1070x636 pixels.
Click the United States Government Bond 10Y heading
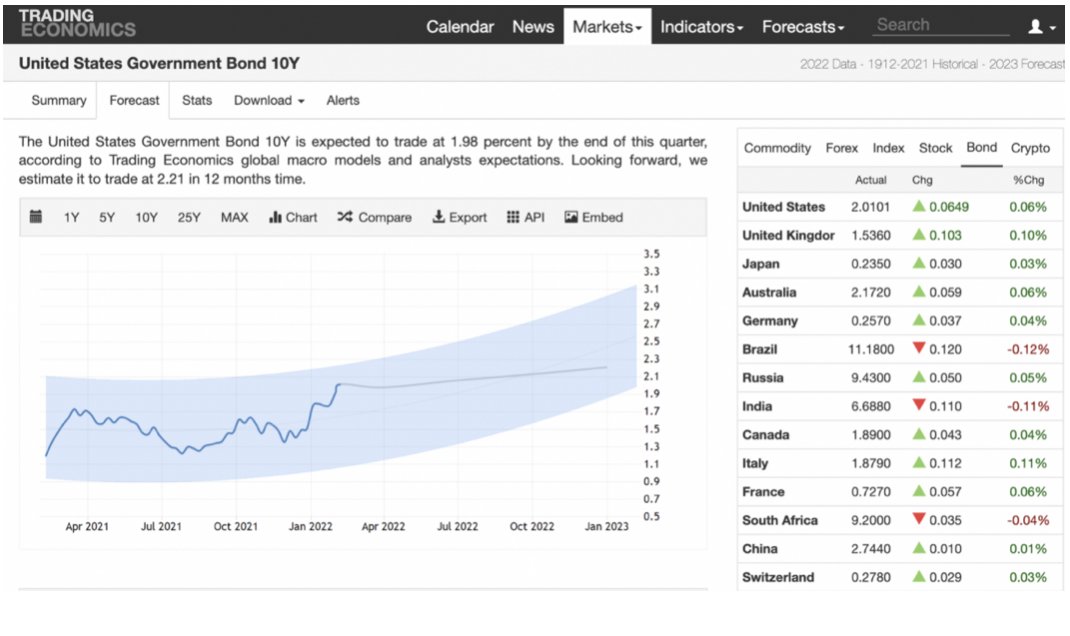(x=159, y=63)
